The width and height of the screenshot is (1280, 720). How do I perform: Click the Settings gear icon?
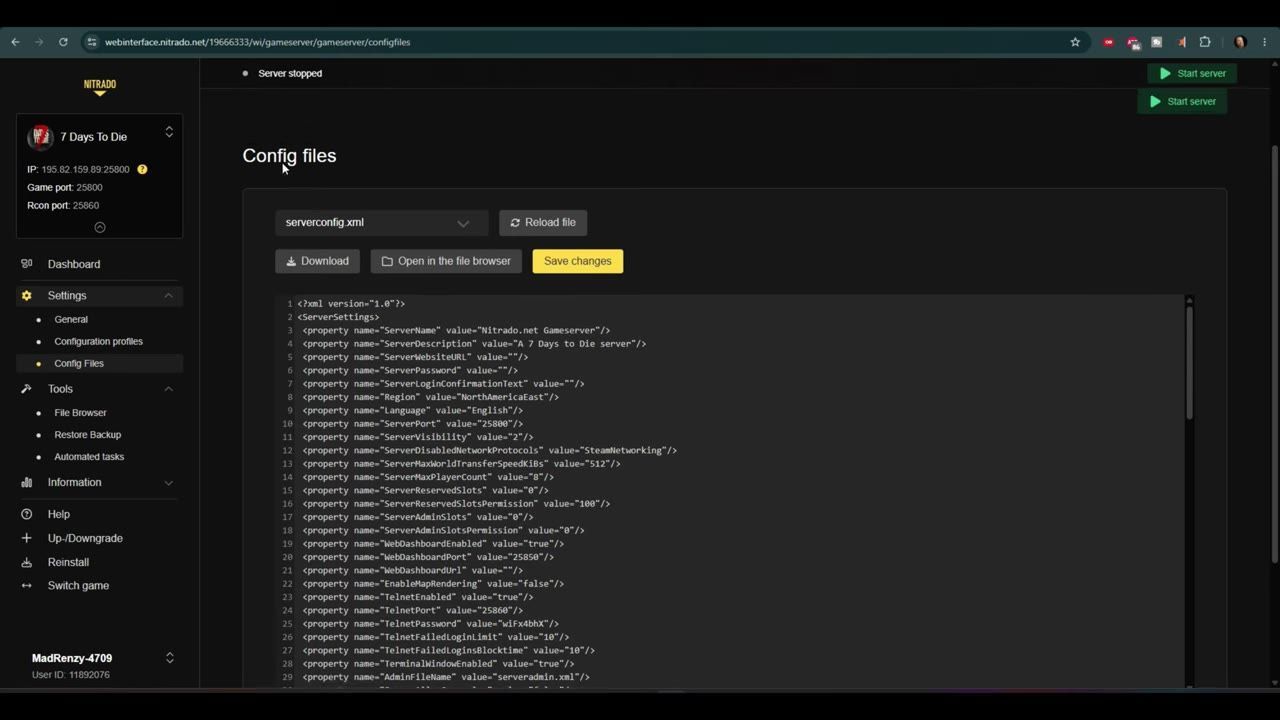point(27,296)
